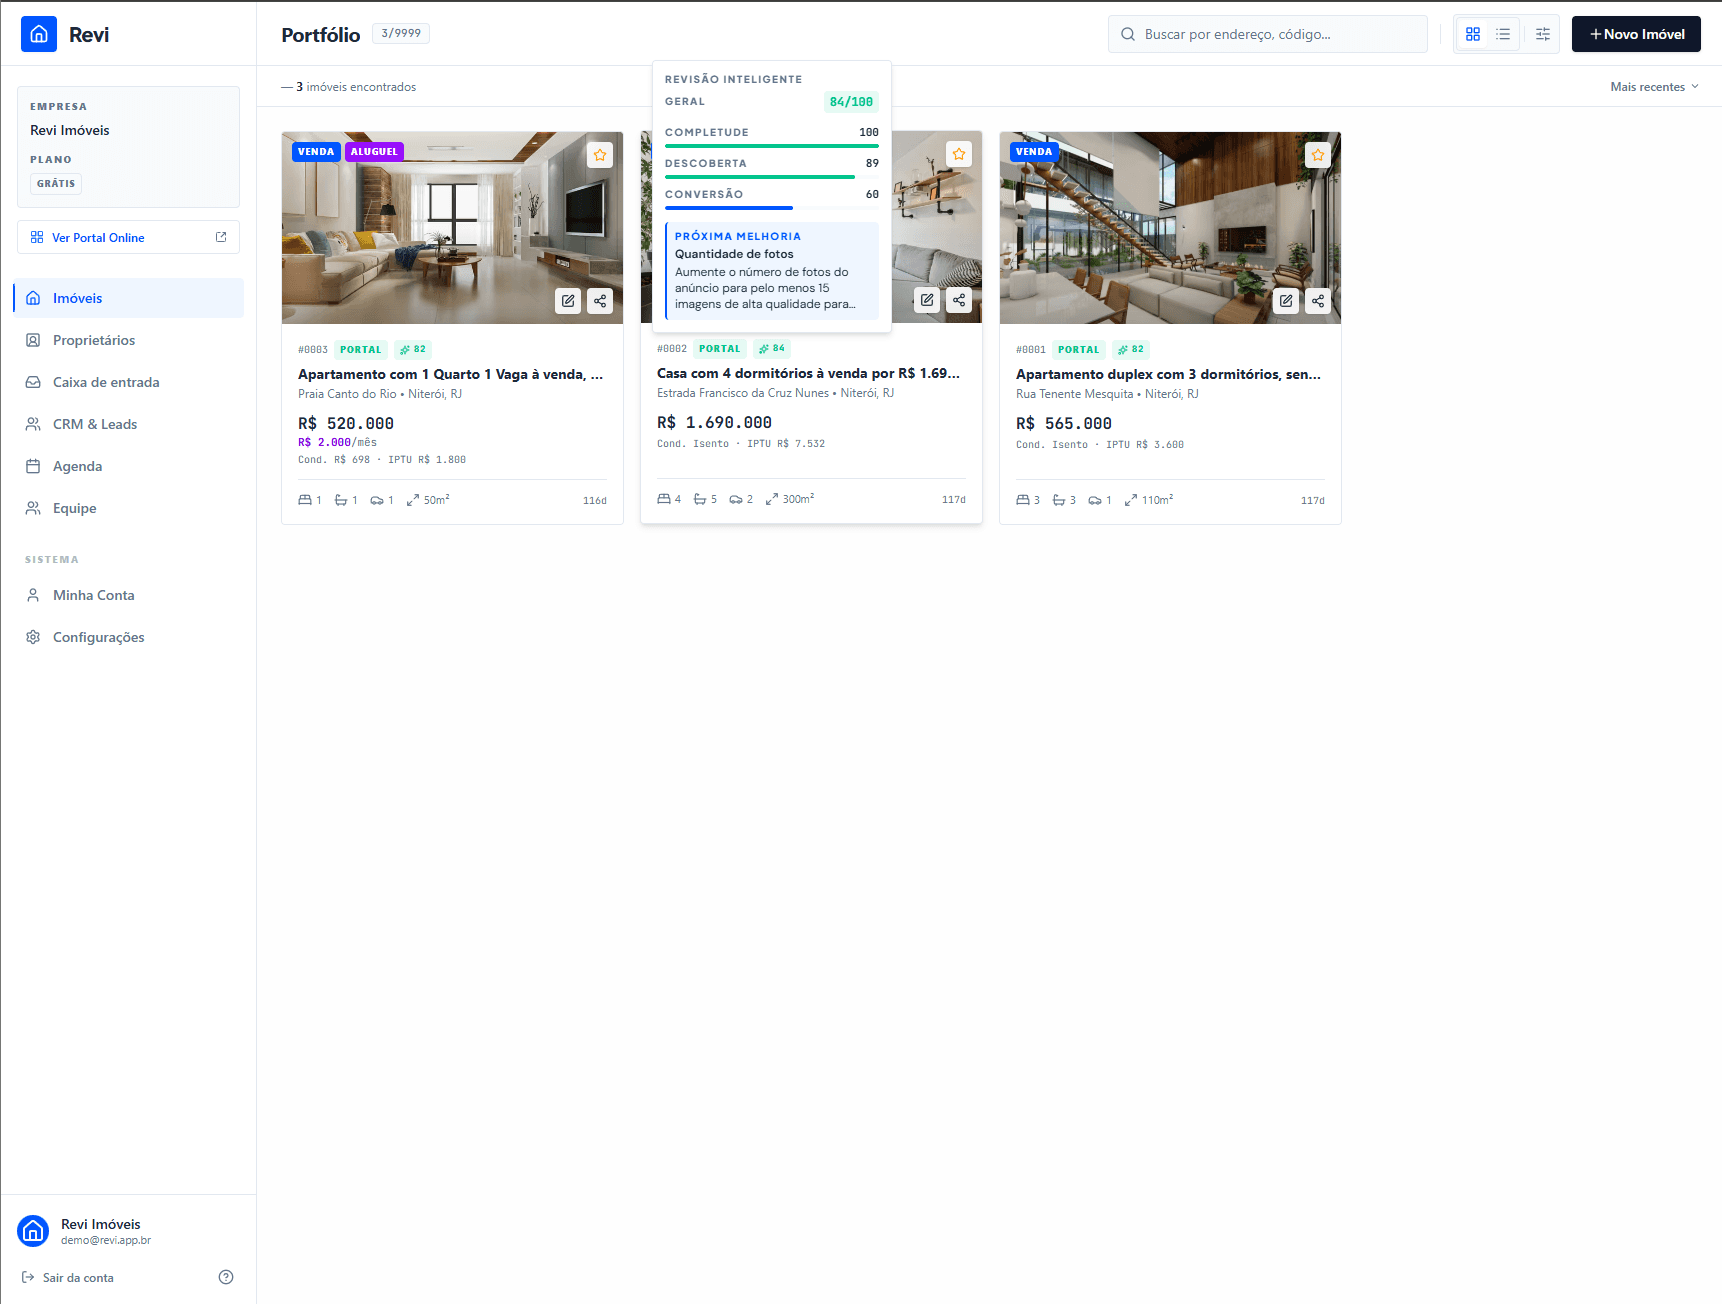Share property #0002 with the share icon
The width and height of the screenshot is (1722, 1304).
tap(959, 300)
